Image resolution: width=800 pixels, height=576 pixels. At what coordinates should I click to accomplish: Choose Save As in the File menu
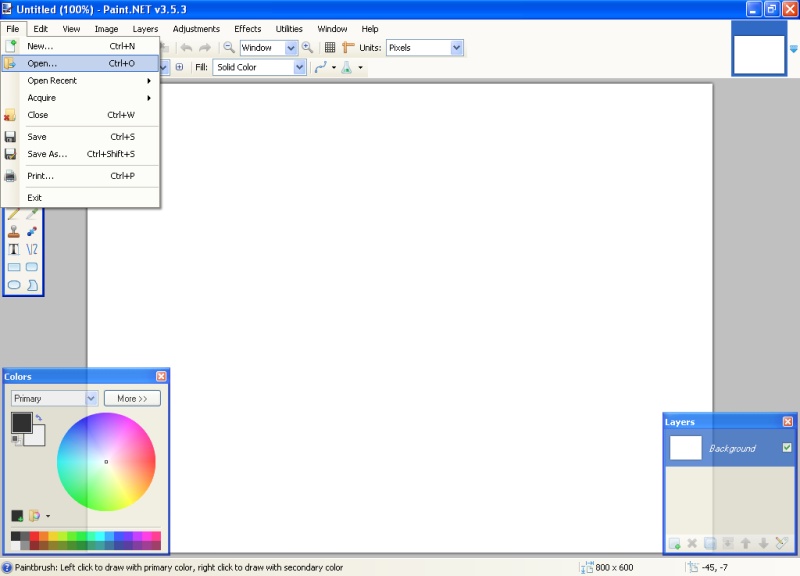point(45,153)
